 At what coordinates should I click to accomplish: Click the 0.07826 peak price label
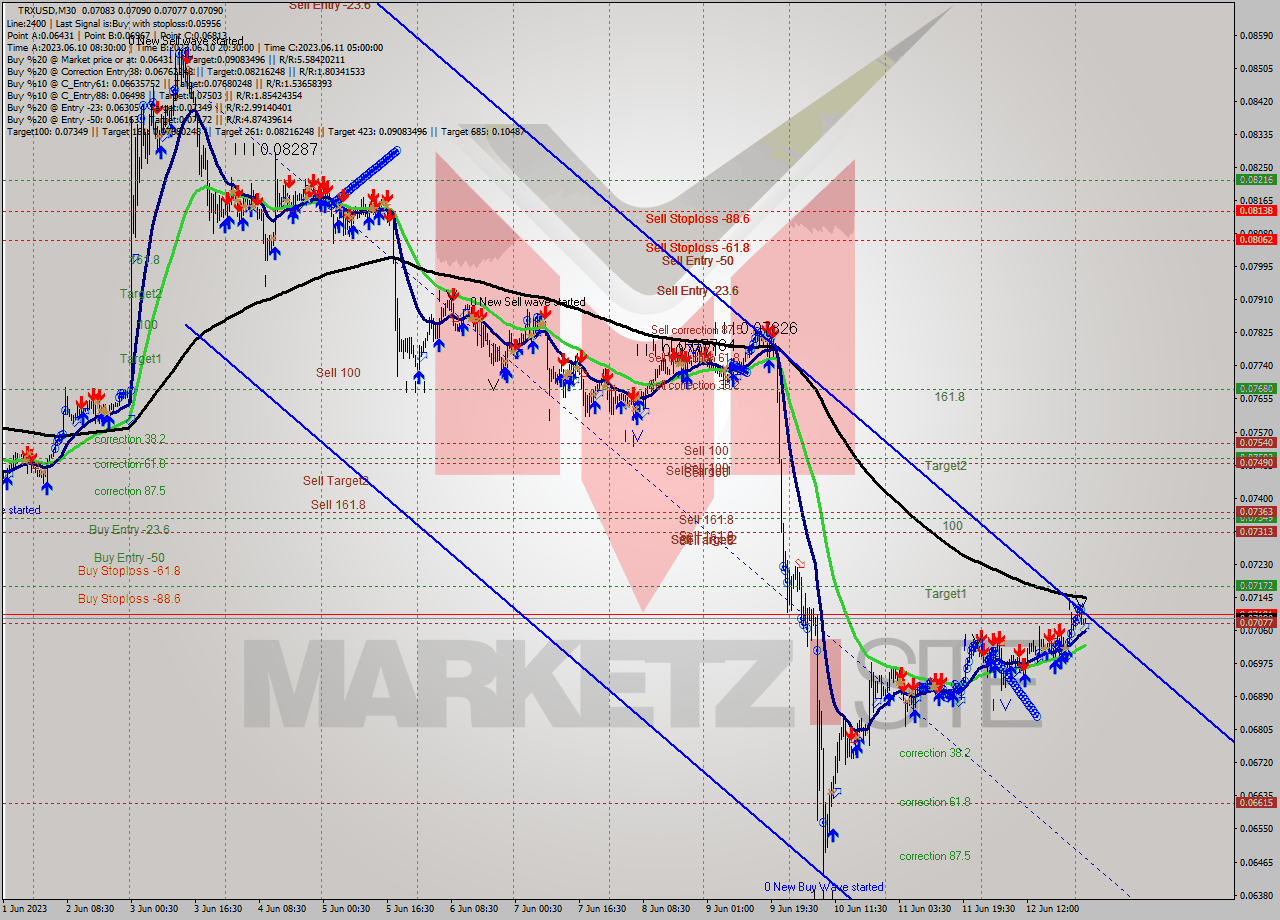(x=768, y=328)
